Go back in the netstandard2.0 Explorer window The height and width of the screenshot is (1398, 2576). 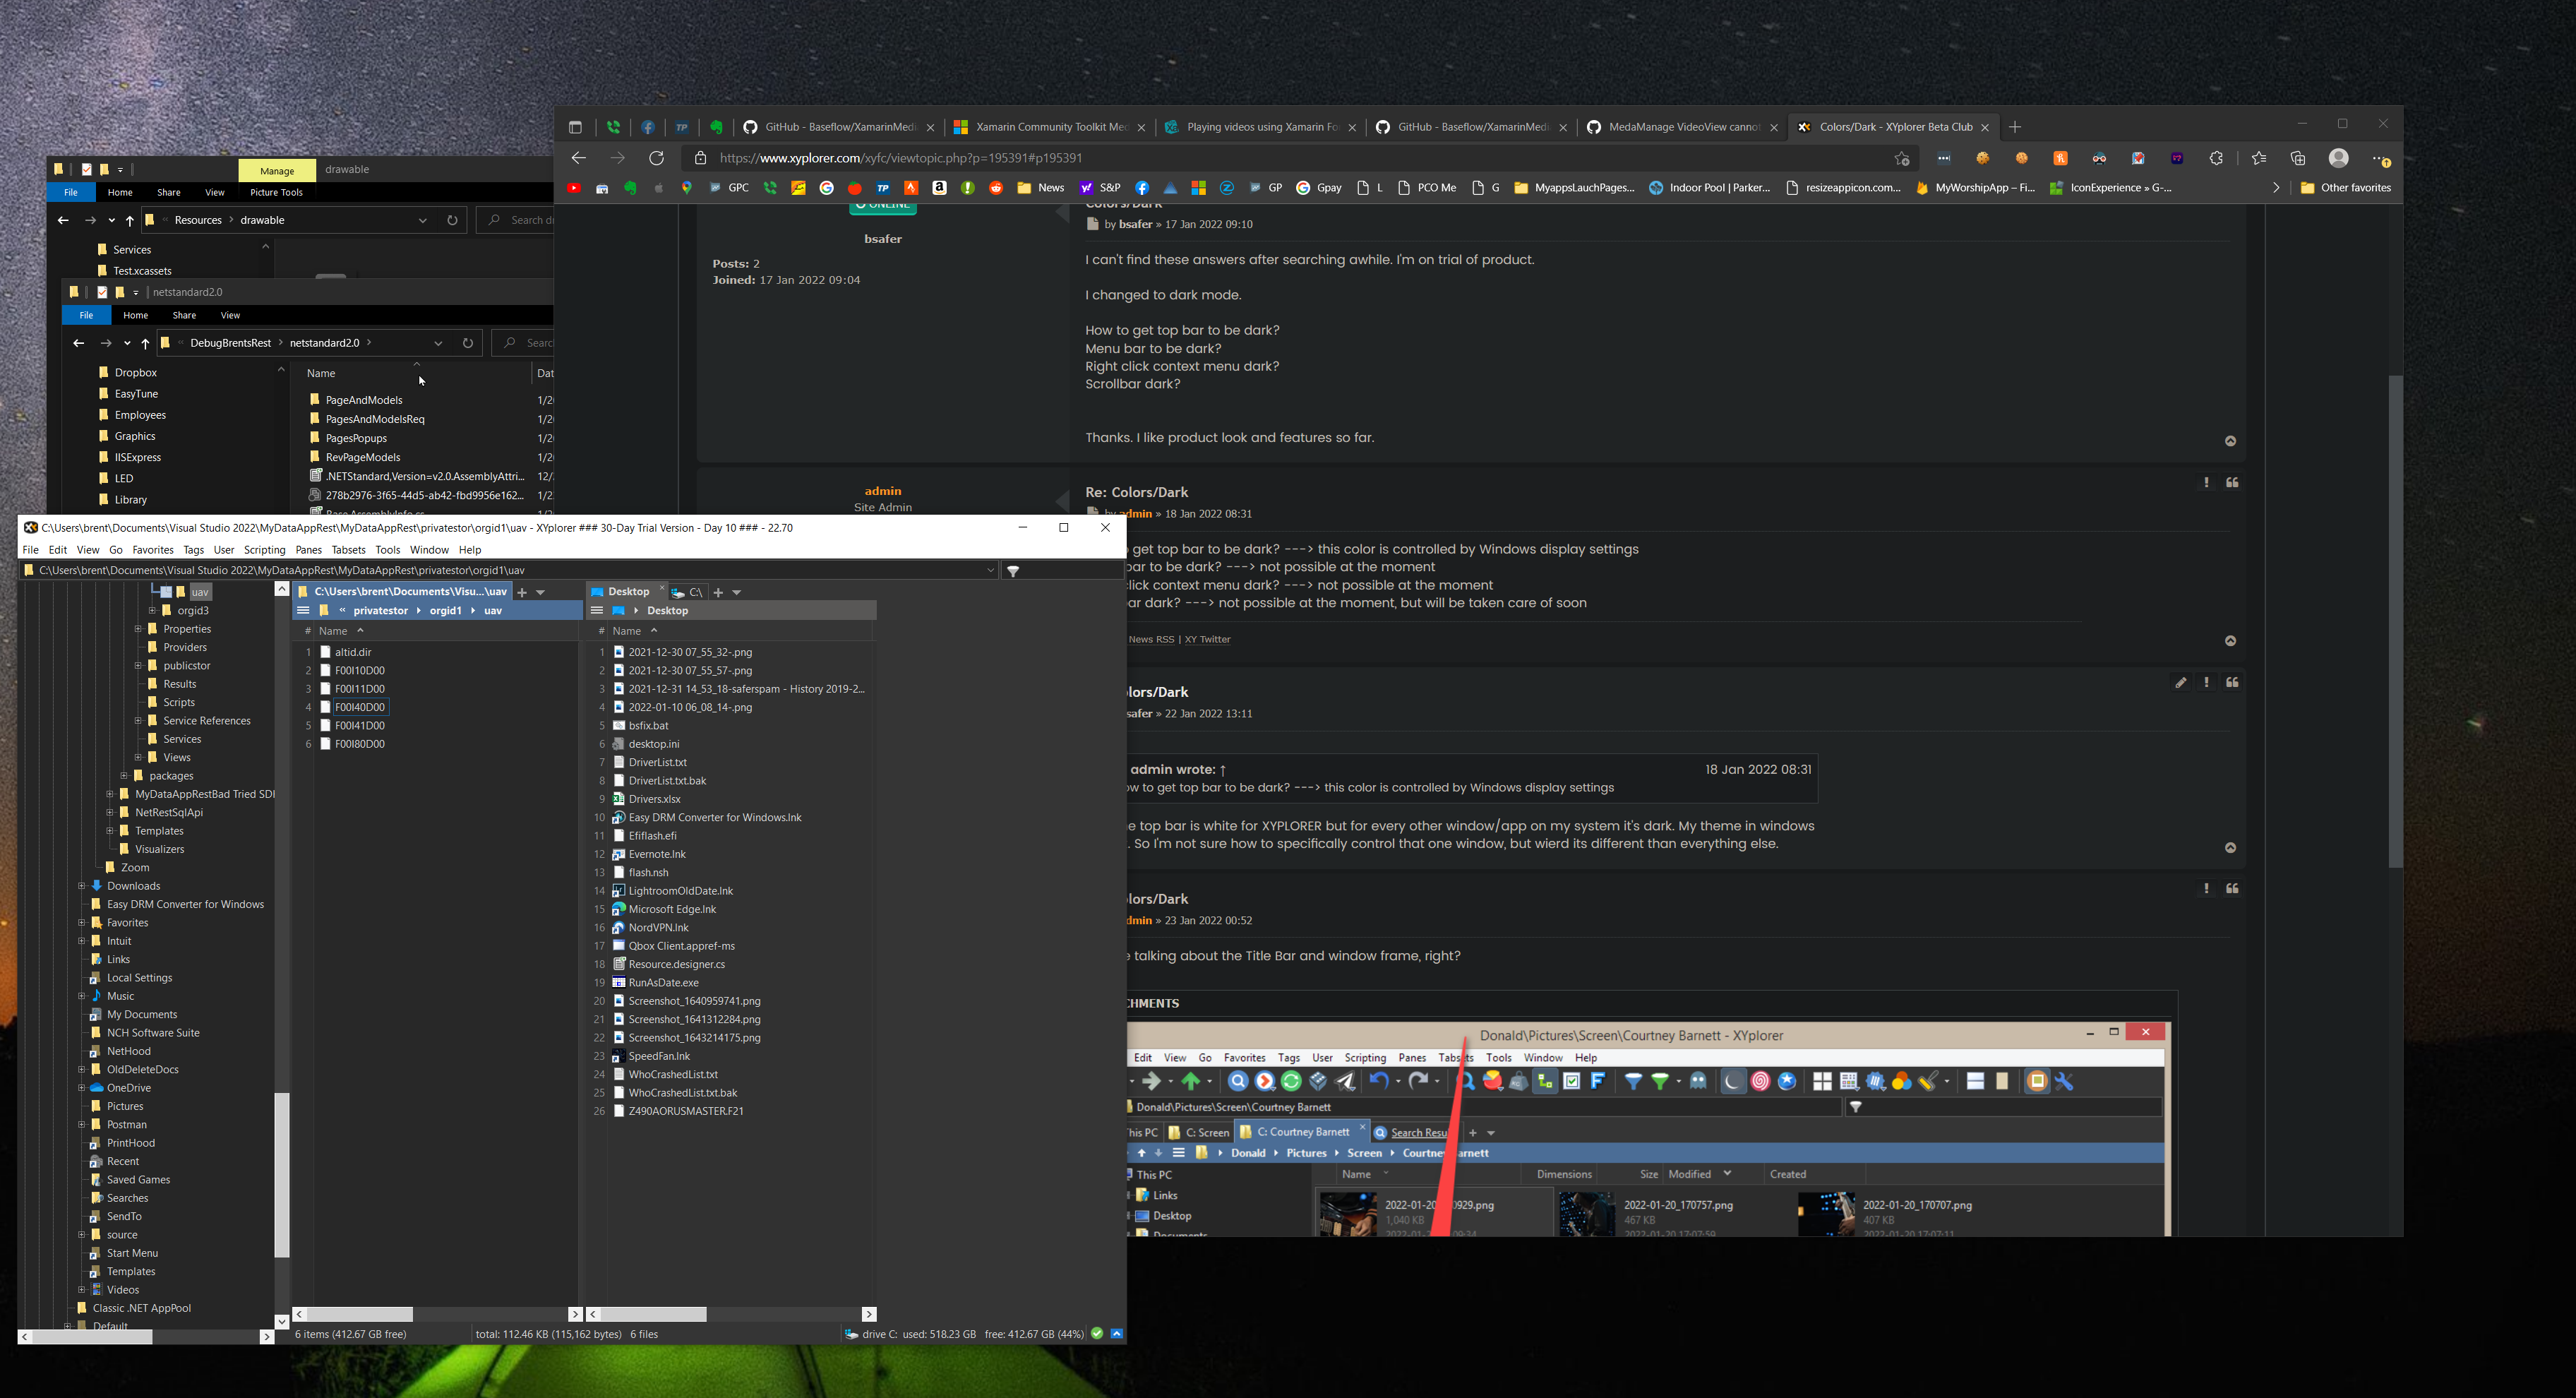pos(78,343)
